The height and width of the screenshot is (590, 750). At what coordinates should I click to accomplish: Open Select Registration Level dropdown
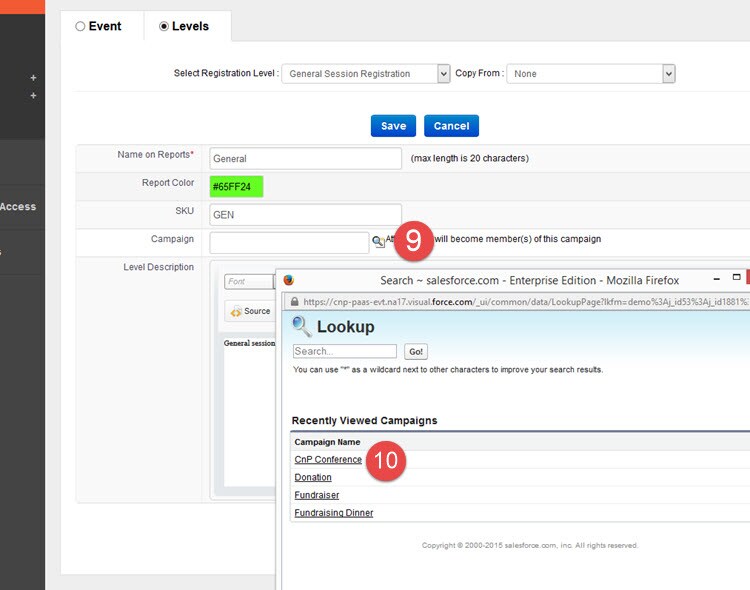(x=366, y=74)
